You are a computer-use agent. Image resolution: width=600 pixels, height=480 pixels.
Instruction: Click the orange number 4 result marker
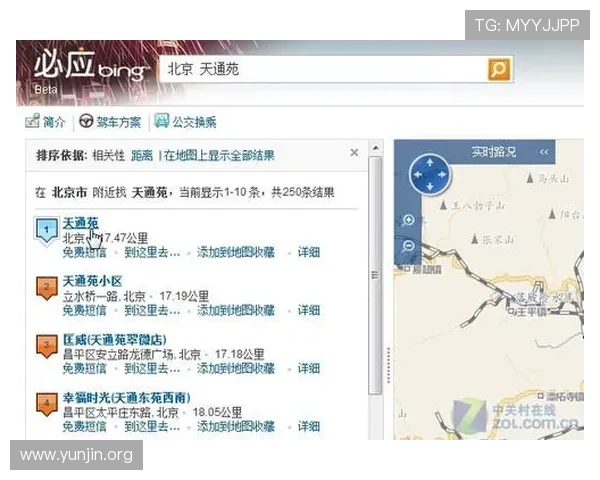47,404
